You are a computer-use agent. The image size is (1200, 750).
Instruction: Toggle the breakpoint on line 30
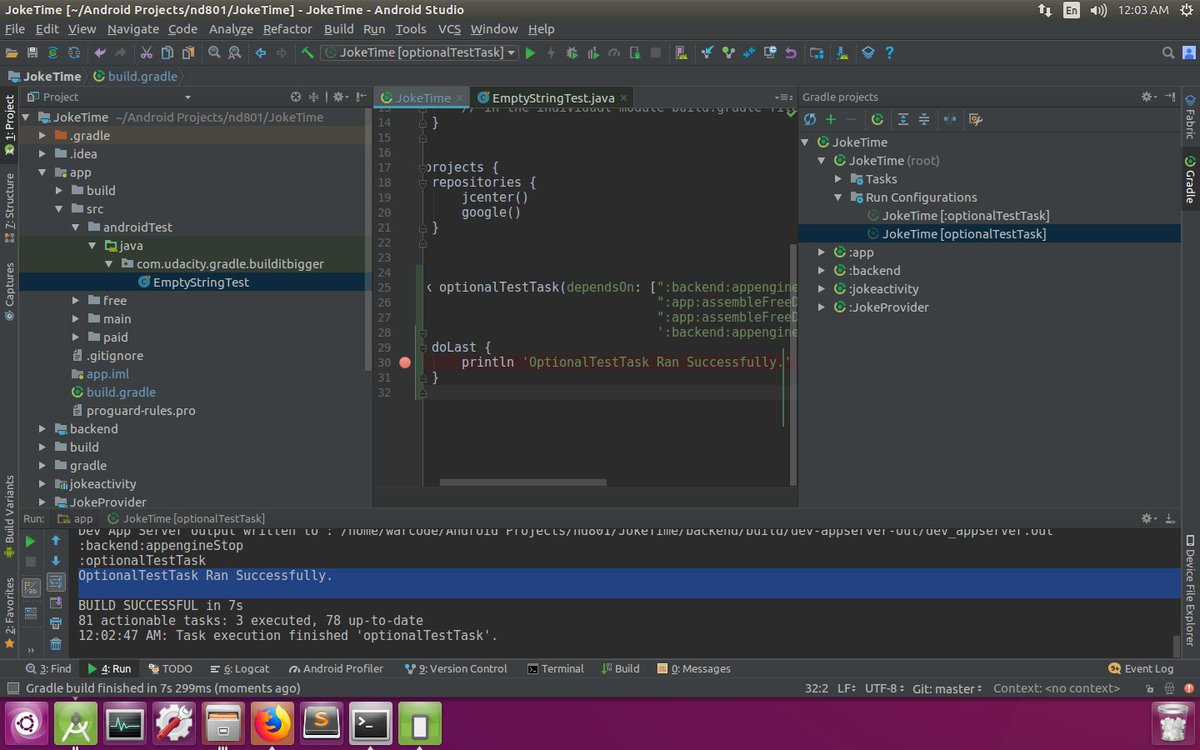click(x=404, y=362)
